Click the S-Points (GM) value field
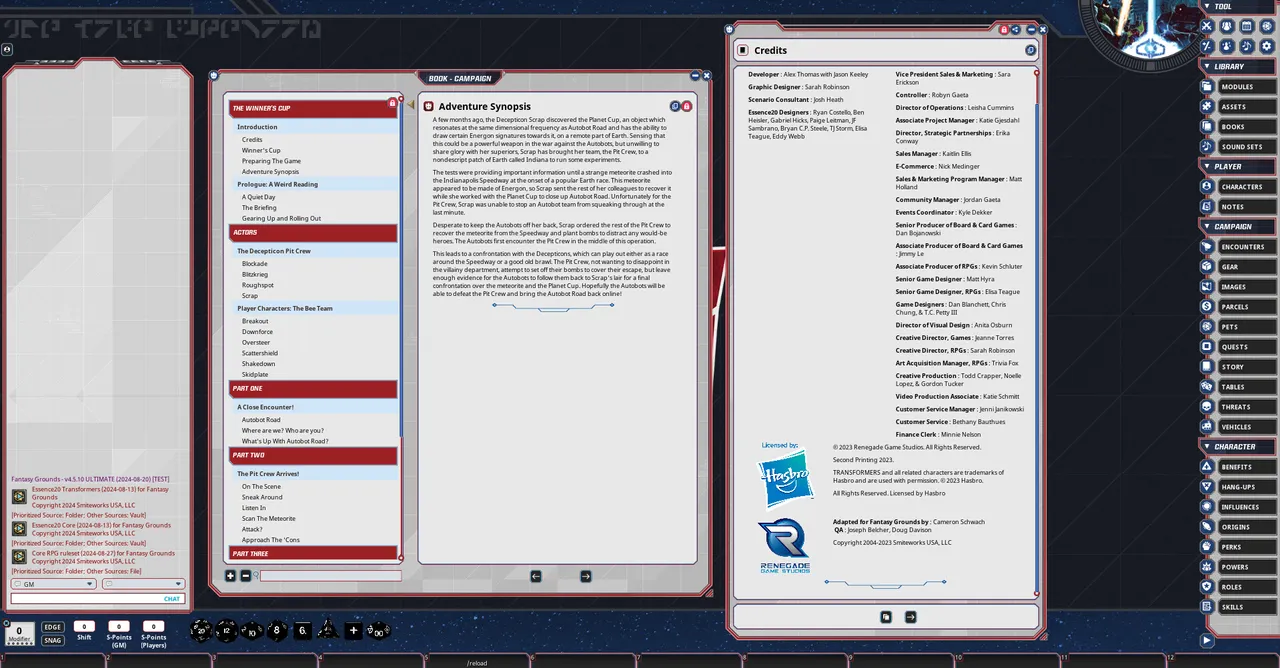 click(119, 626)
